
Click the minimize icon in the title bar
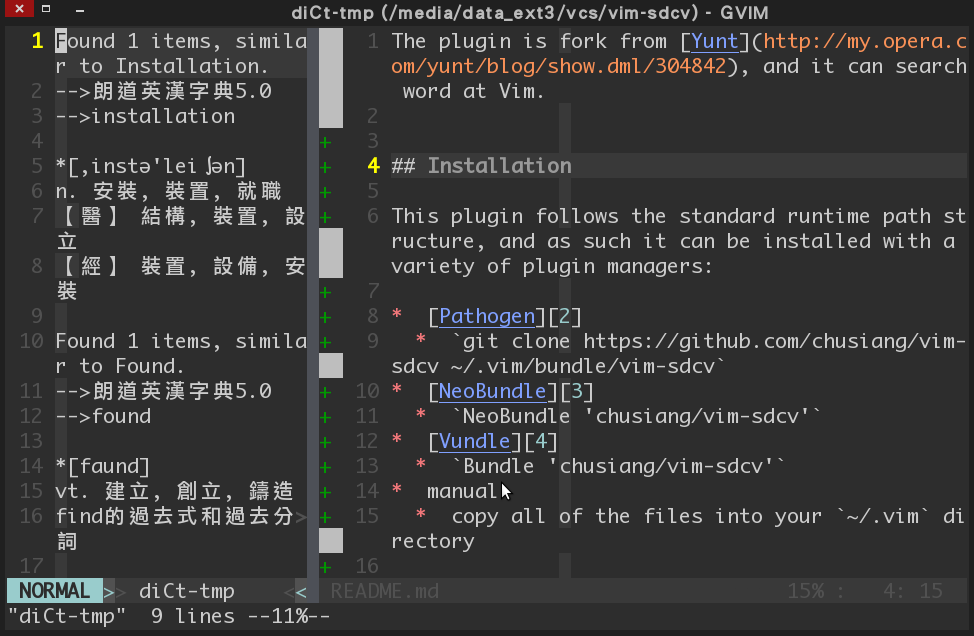tap(80, 9)
